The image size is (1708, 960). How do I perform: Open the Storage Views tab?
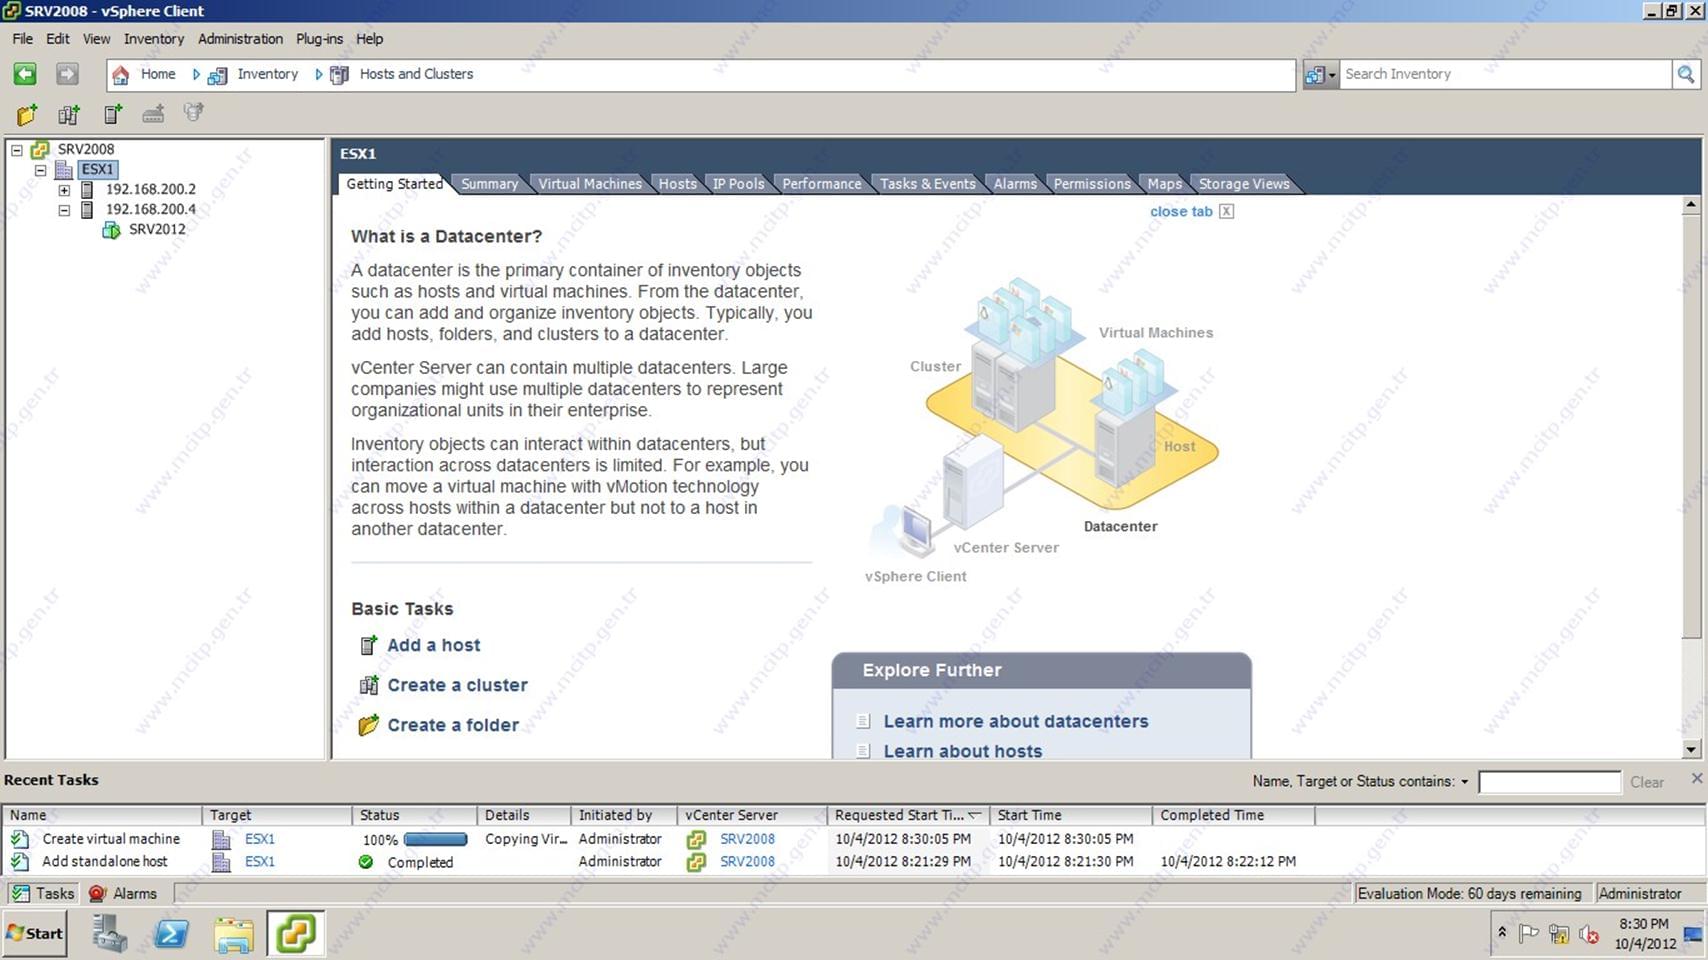click(1244, 184)
